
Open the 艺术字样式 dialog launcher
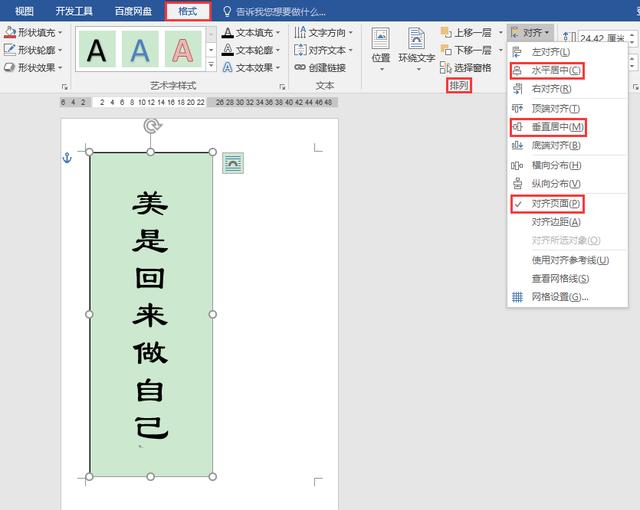[x=282, y=86]
